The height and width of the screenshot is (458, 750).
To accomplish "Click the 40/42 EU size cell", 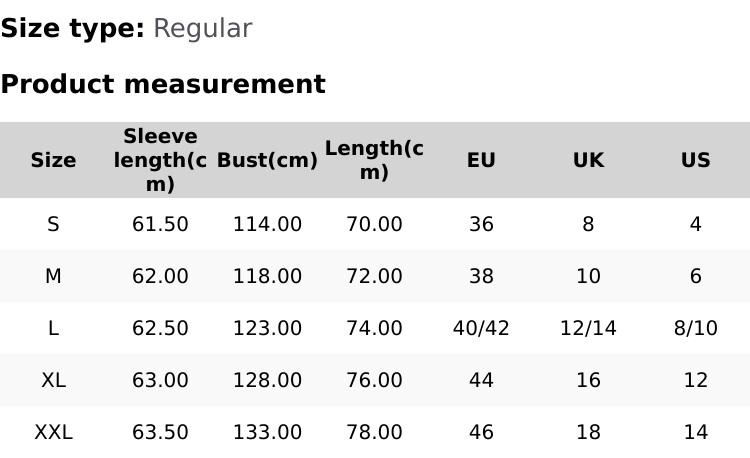I will 481,328.
